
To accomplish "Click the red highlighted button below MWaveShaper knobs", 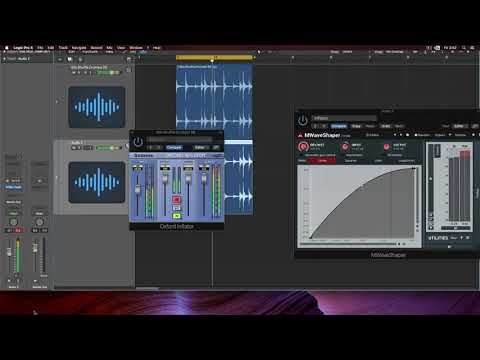I will pyautogui.click(x=322, y=161).
